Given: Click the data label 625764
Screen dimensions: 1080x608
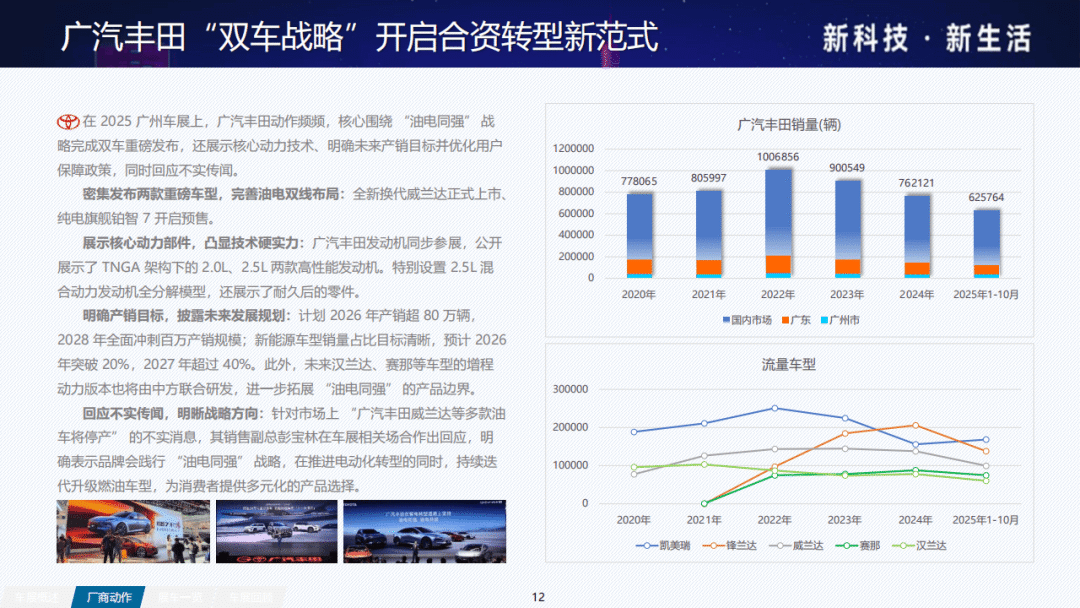Looking at the screenshot, I should click(986, 197).
